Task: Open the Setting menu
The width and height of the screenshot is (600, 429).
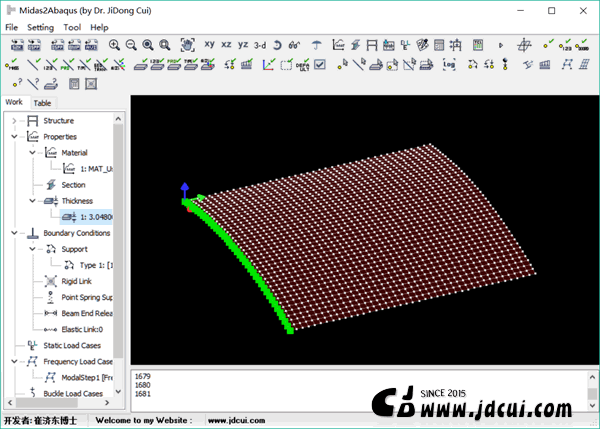Action: [40, 28]
